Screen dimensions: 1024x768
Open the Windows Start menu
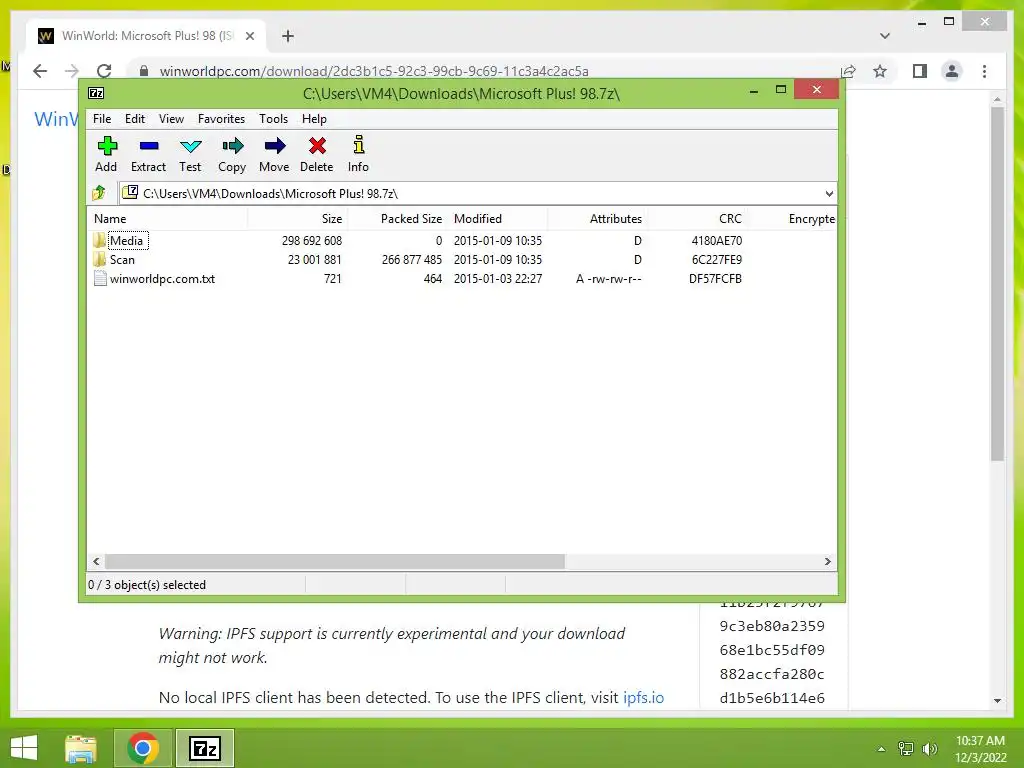[x=24, y=748]
